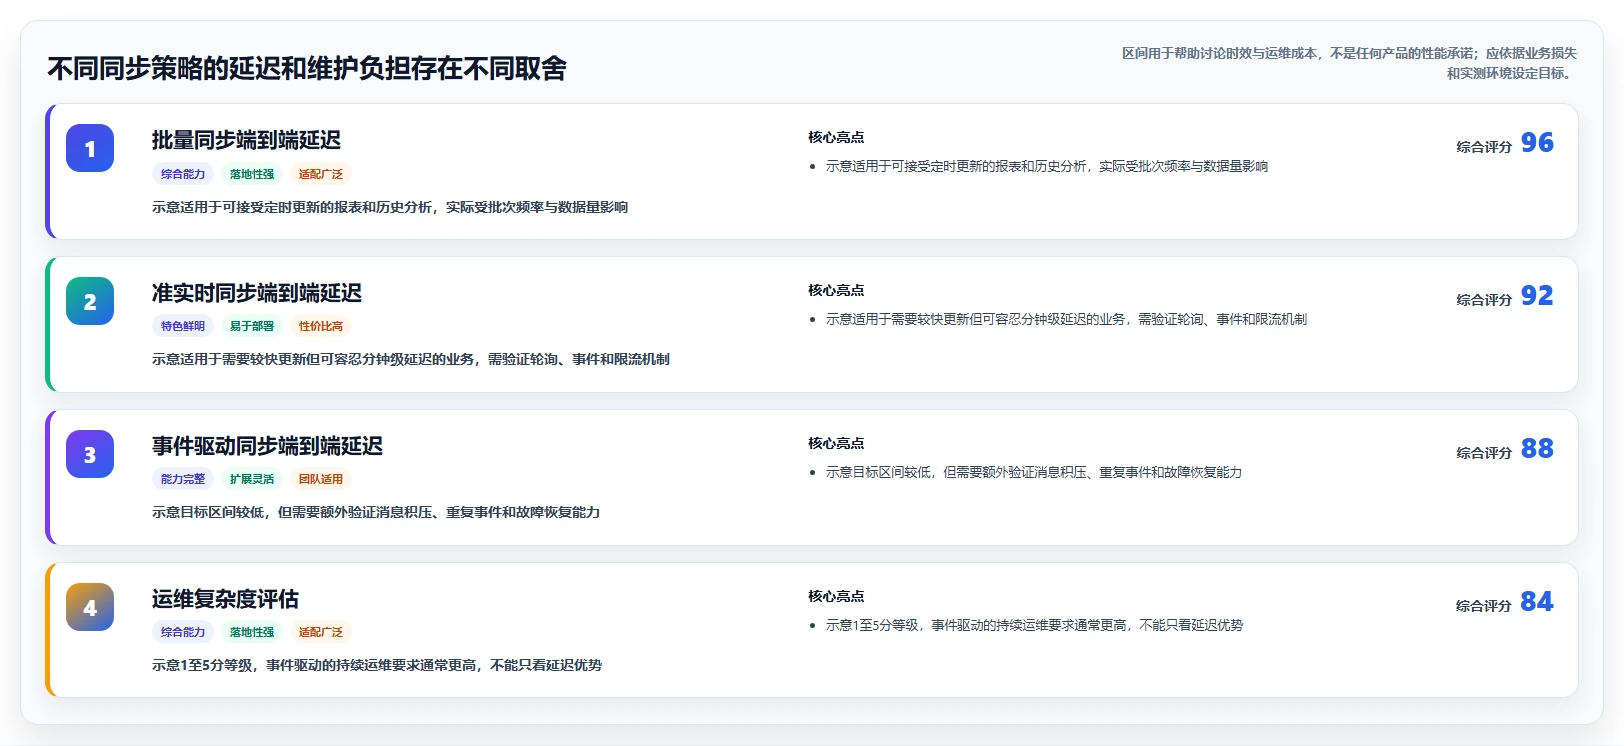Click 综合评分 label beside score 92

click(x=1484, y=300)
